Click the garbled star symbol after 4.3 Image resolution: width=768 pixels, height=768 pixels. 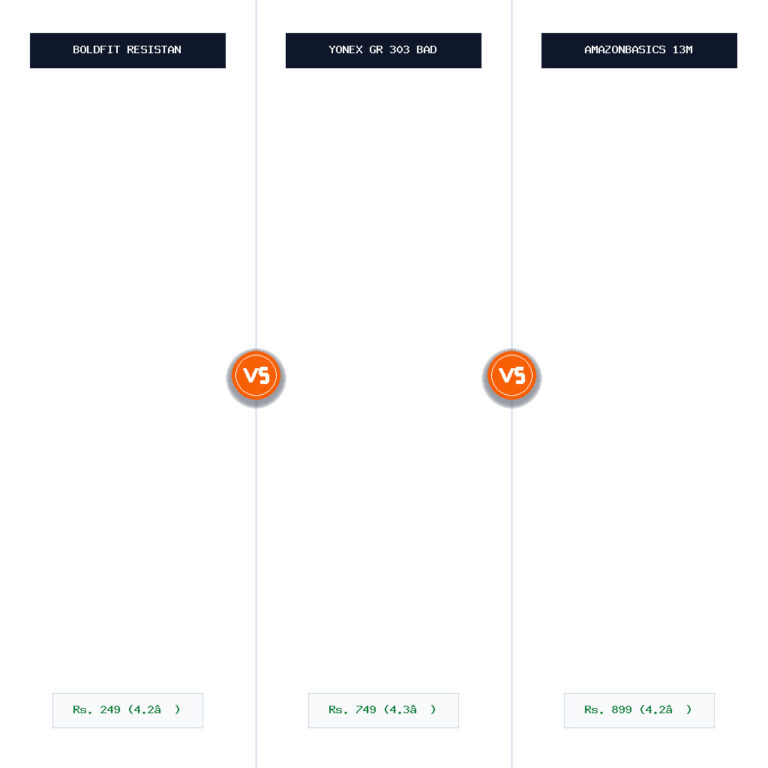click(413, 709)
